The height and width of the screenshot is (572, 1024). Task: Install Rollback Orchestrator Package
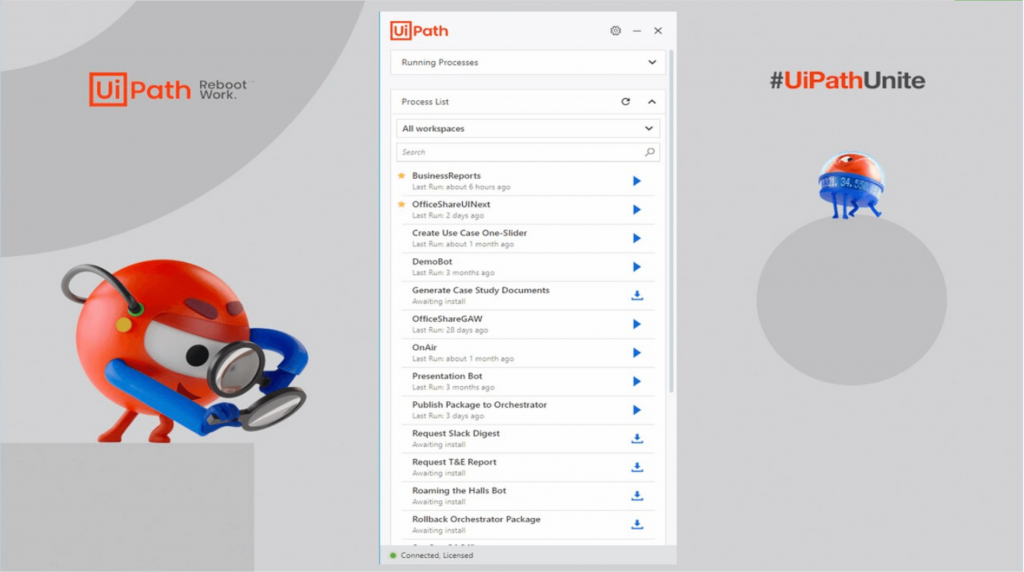click(x=637, y=524)
